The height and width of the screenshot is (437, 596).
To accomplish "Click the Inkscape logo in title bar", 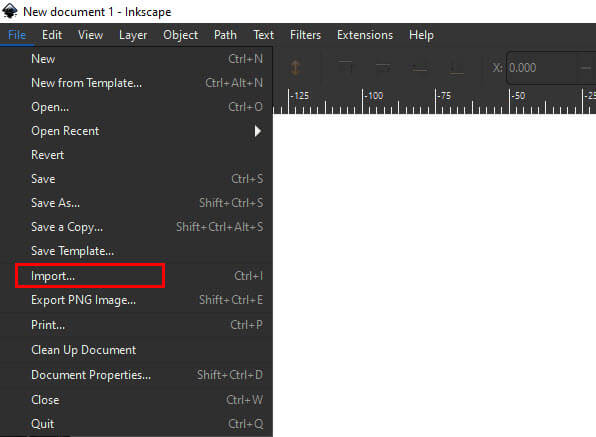I will click(x=10, y=11).
